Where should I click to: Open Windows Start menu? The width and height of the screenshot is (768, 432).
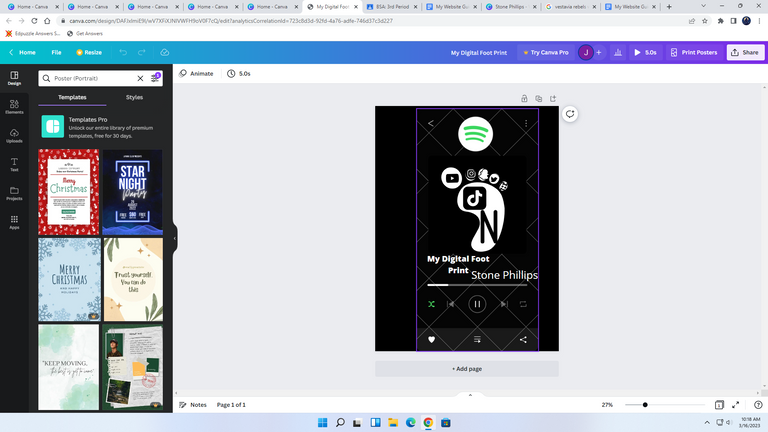(322, 423)
